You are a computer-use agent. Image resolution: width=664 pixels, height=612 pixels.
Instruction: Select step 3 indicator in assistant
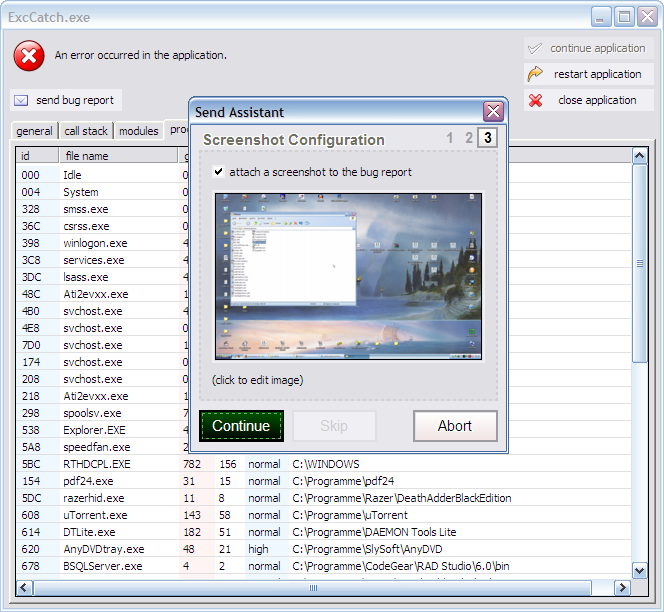pyautogui.click(x=487, y=139)
